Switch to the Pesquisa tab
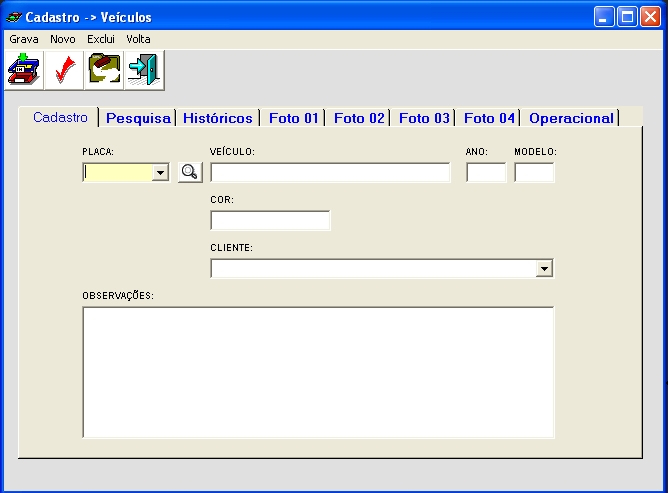Screen dimensions: 668x493 [x=138, y=118]
